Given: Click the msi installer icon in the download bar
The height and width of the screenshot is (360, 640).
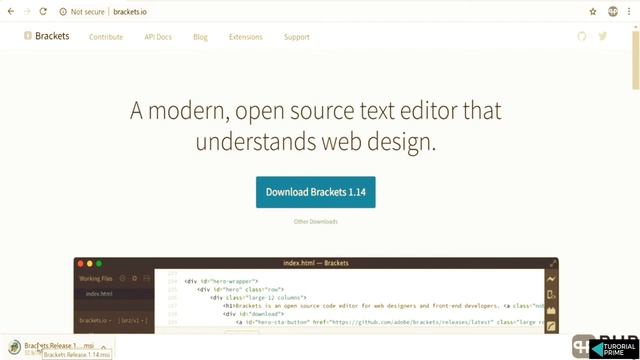Looking at the screenshot, I should 14,347.
